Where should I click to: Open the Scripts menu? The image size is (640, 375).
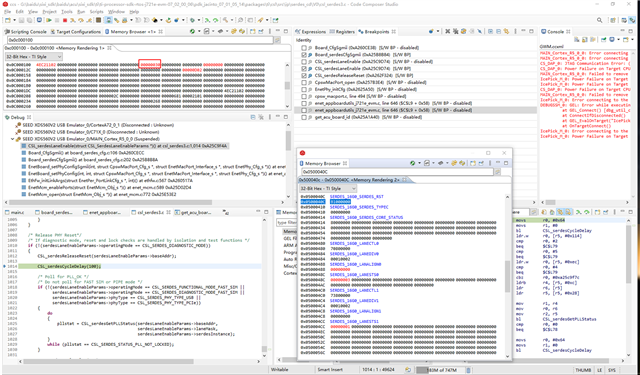tap(96, 12)
